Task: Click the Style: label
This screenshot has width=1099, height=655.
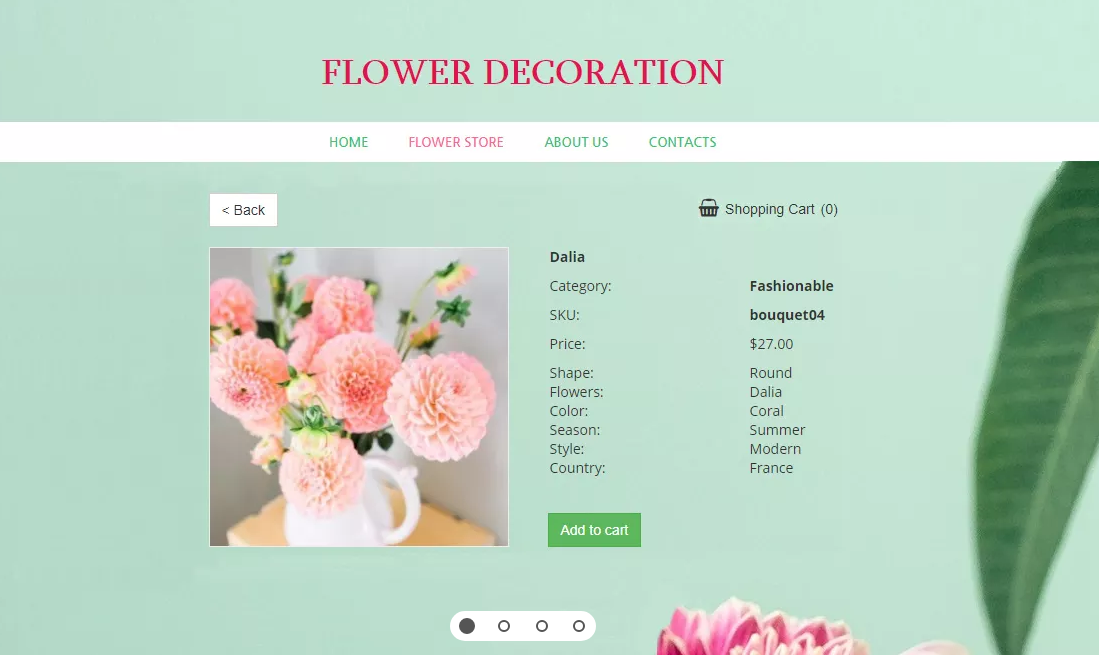Action: (x=566, y=449)
